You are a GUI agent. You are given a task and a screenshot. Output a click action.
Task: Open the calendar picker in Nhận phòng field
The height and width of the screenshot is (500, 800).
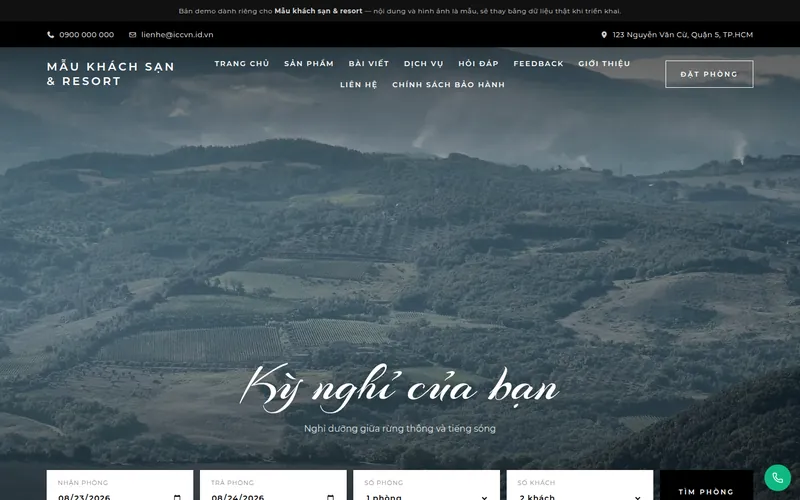(x=177, y=497)
